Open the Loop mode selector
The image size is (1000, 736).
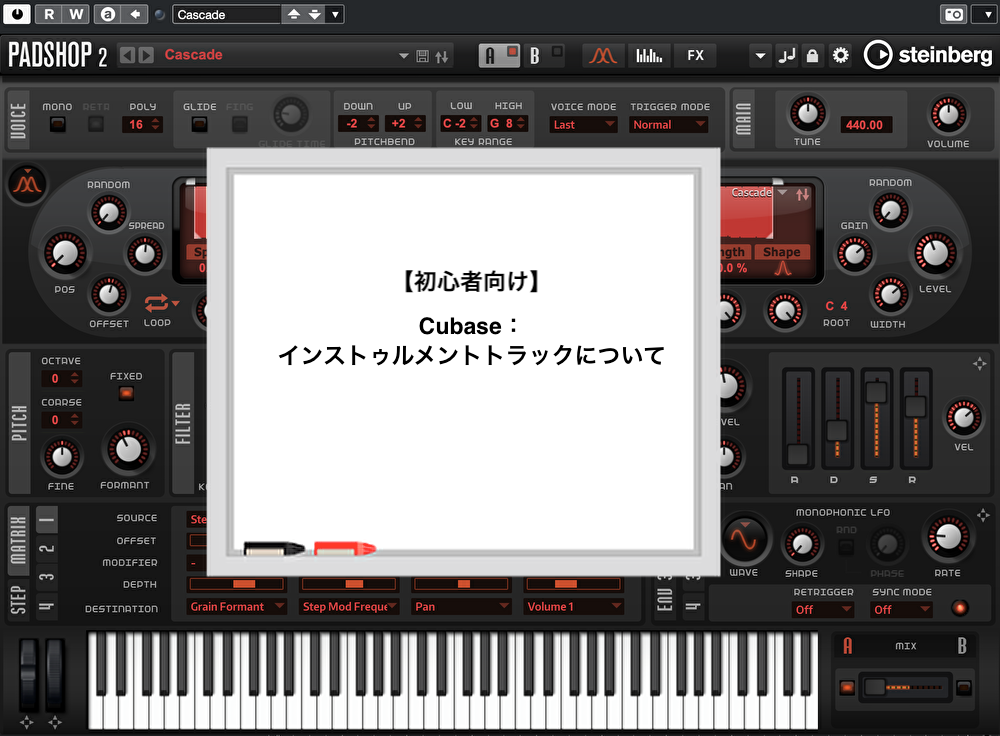click(x=161, y=304)
